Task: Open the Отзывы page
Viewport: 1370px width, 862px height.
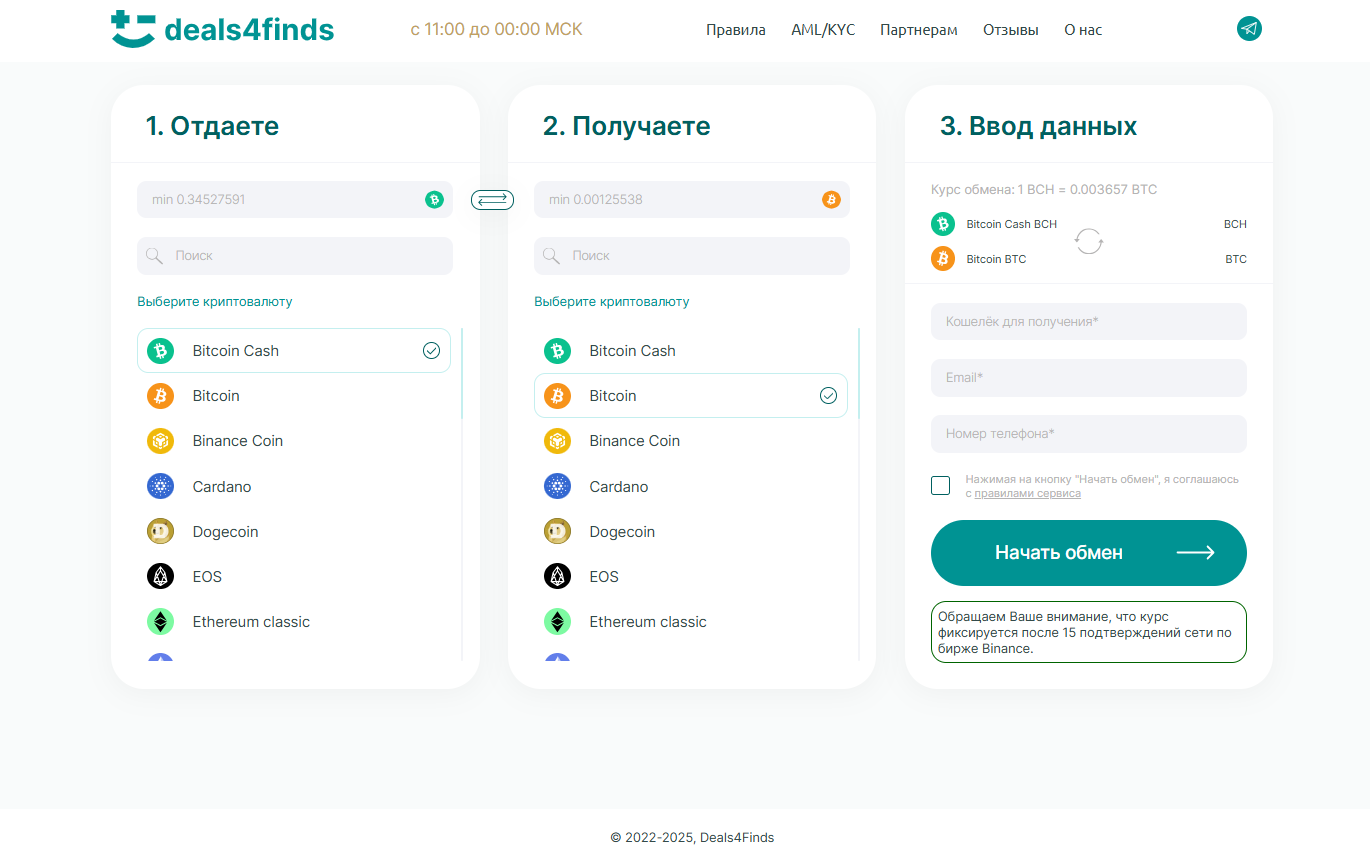Action: click(x=1010, y=30)
